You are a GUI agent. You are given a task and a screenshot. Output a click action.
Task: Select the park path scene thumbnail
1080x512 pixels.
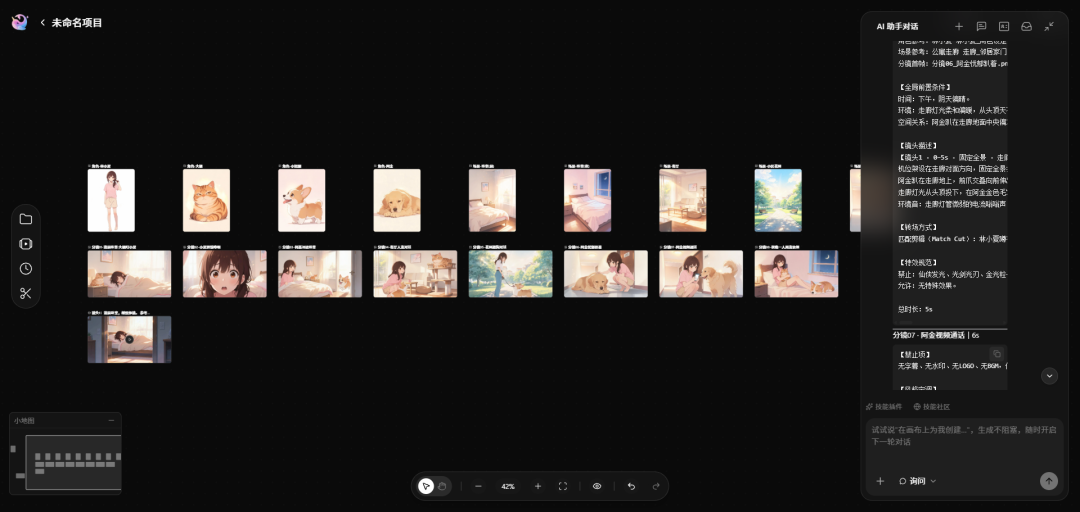click(x=778, y=200)
